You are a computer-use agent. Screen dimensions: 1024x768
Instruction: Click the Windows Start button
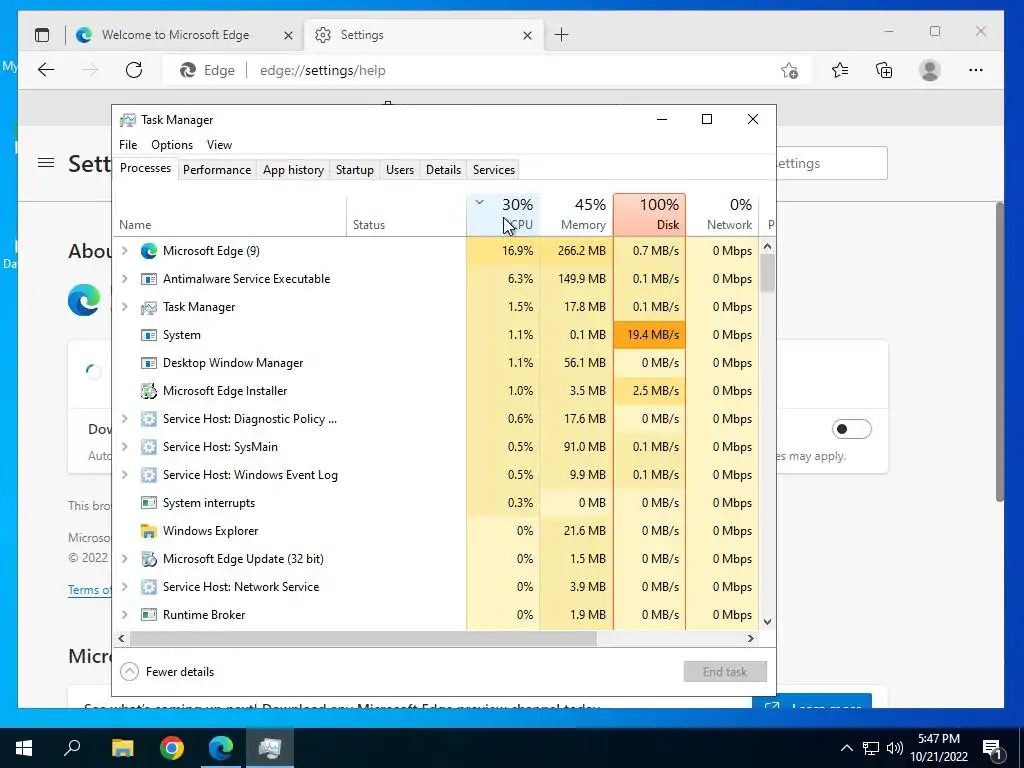(x=24, y=748)
